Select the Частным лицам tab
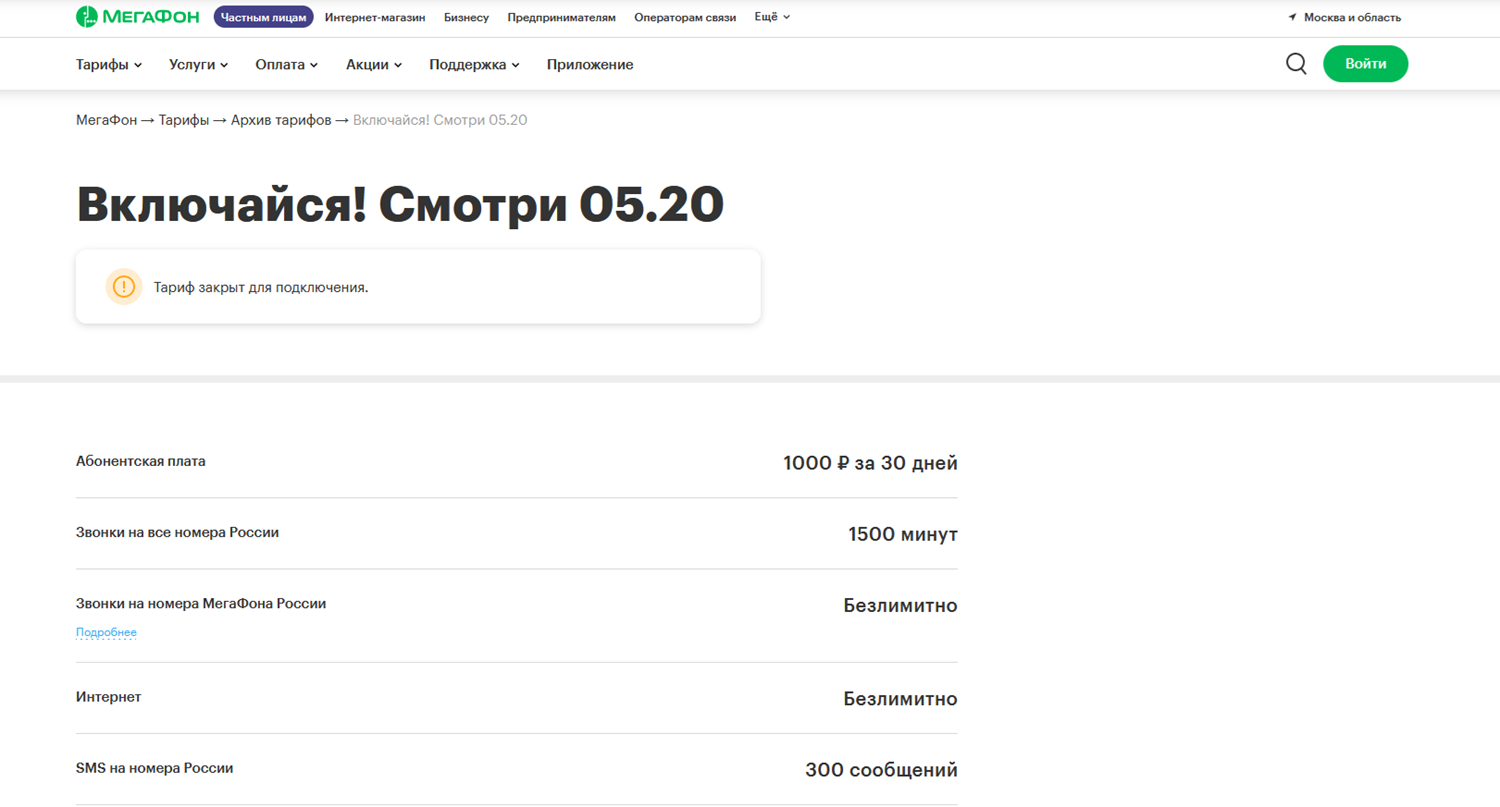 [264, 17]
